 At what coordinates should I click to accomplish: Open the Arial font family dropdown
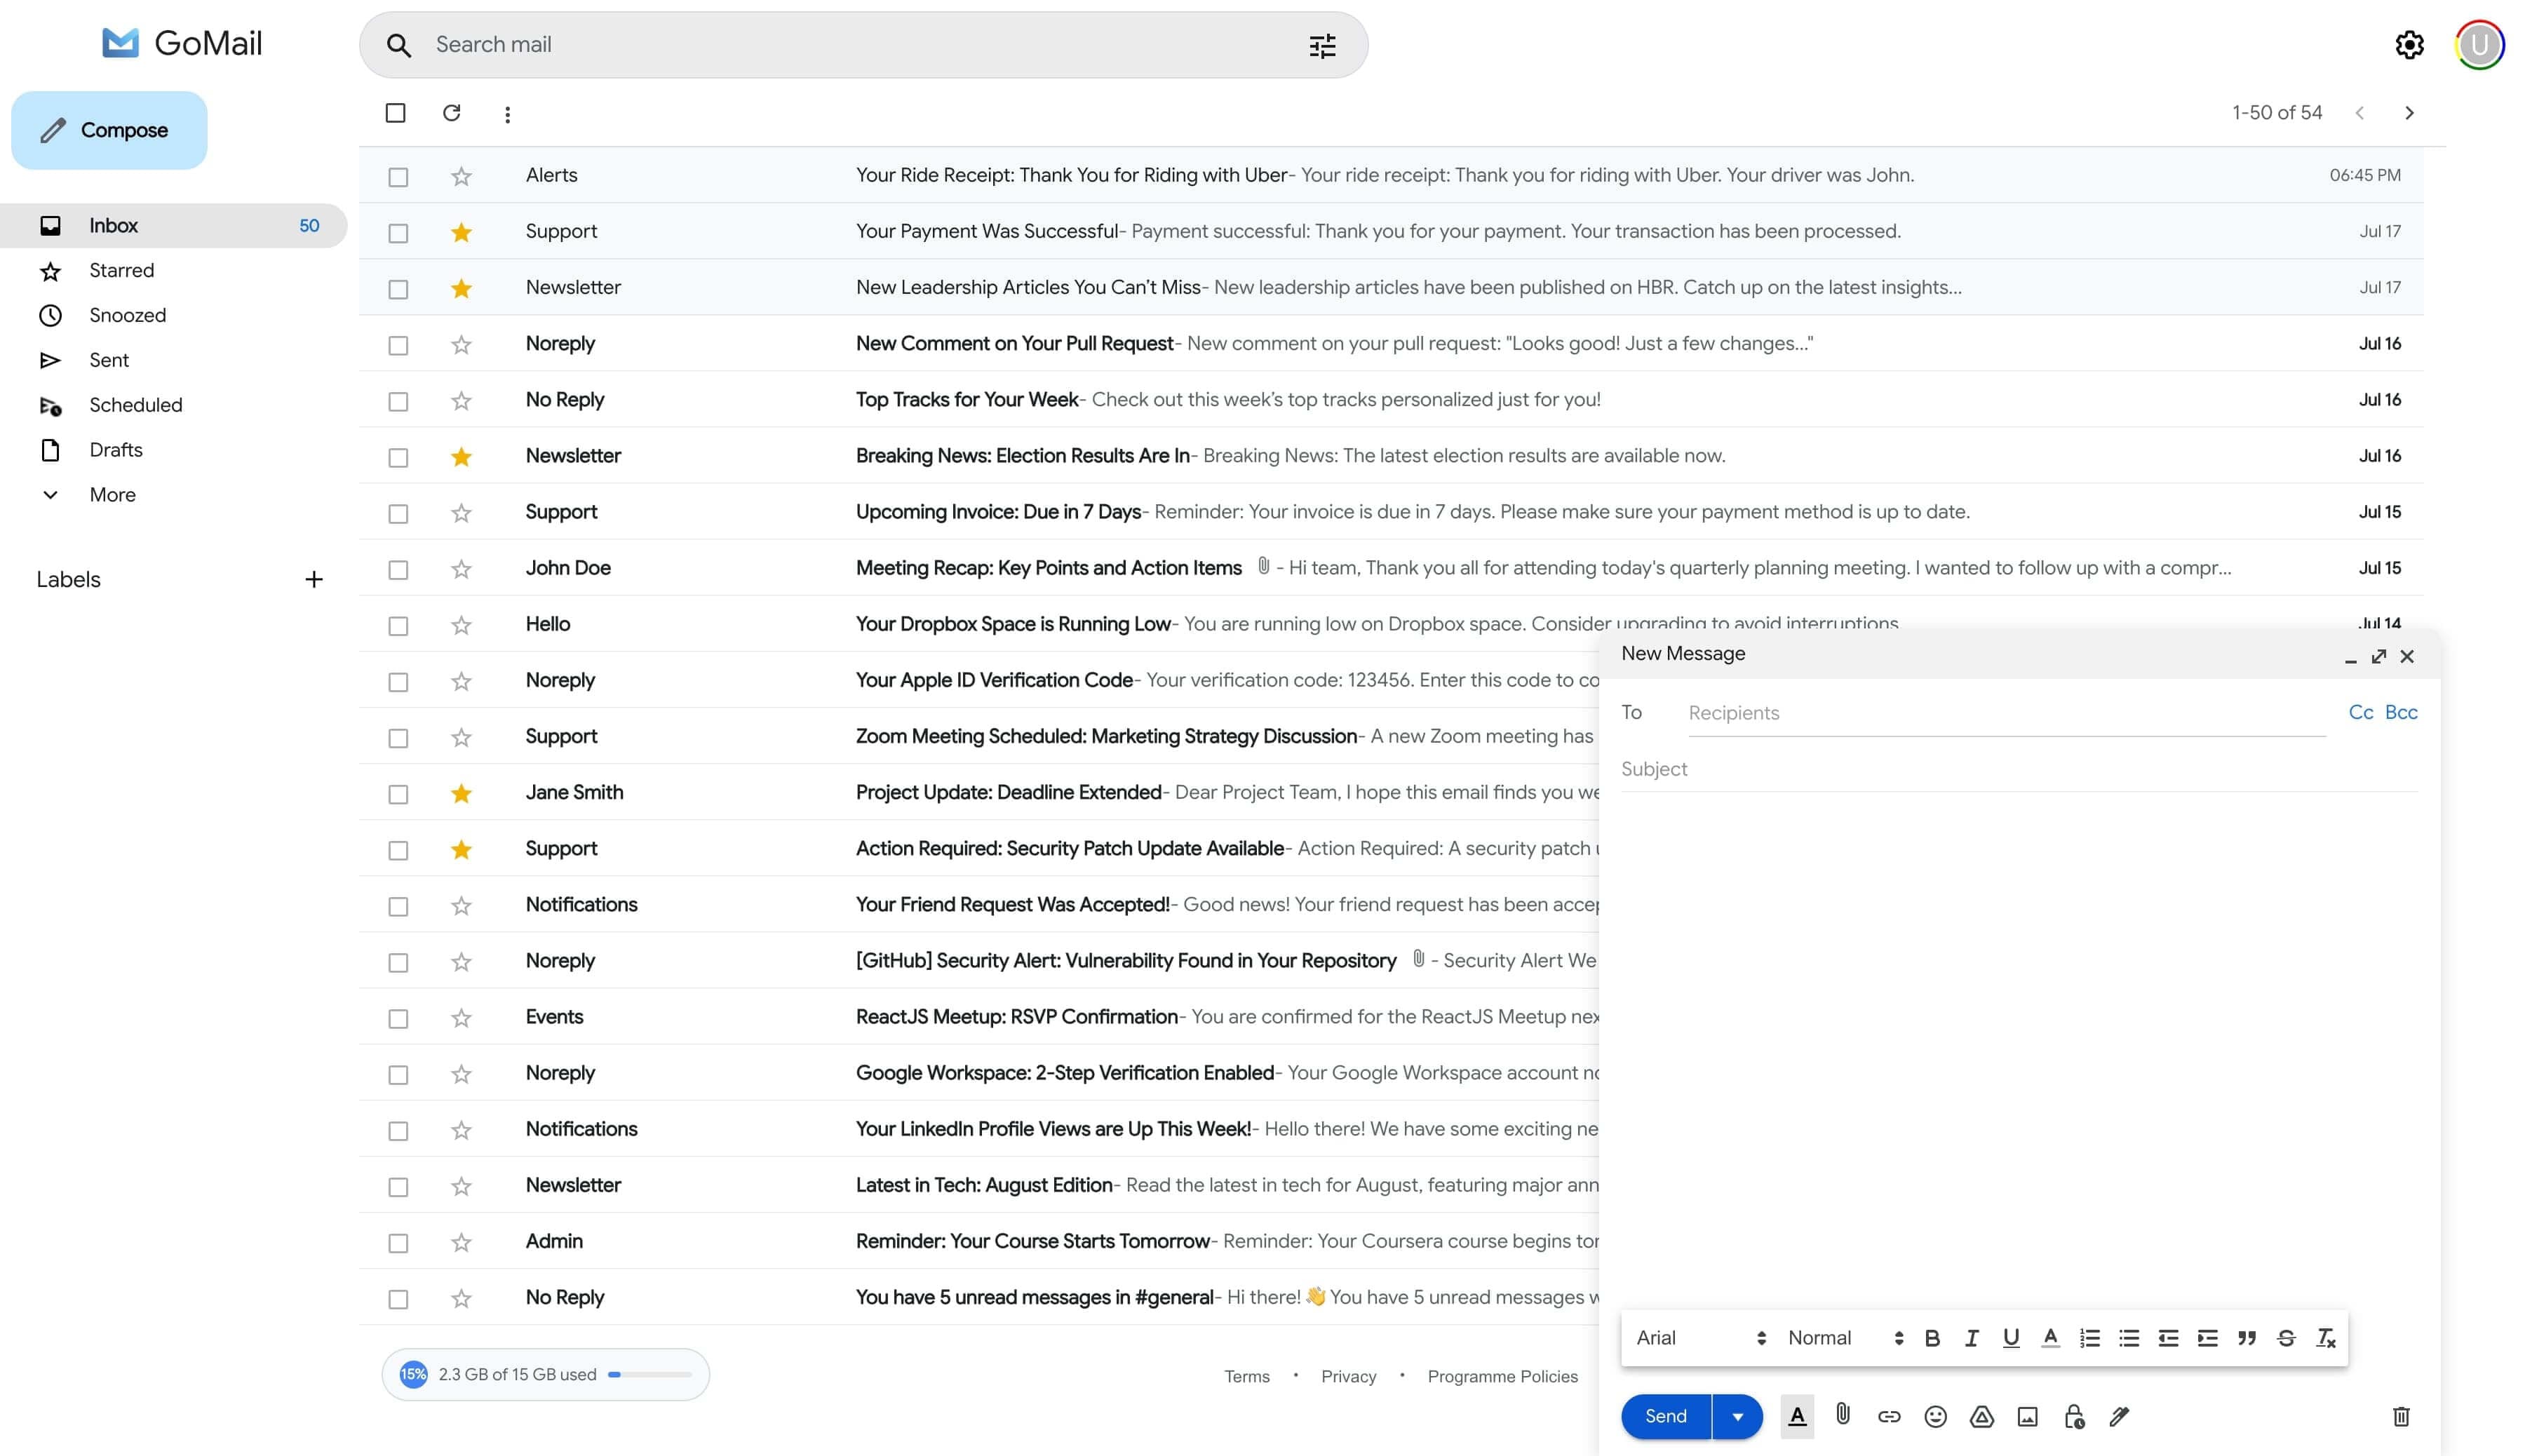pos(1700,1338)
